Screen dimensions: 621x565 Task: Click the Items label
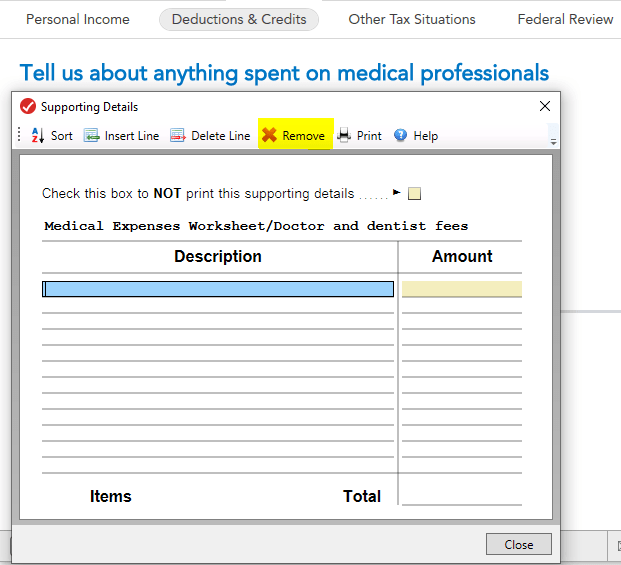[x=110, y=497]
